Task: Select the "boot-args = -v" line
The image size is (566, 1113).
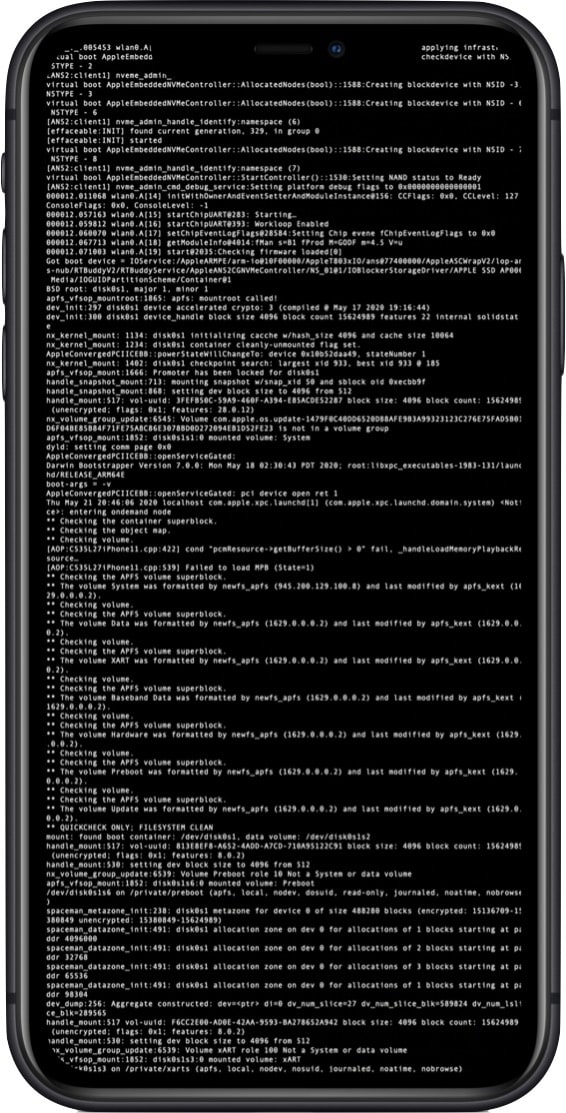Action: pyautogui.click(x=75, y=483)
